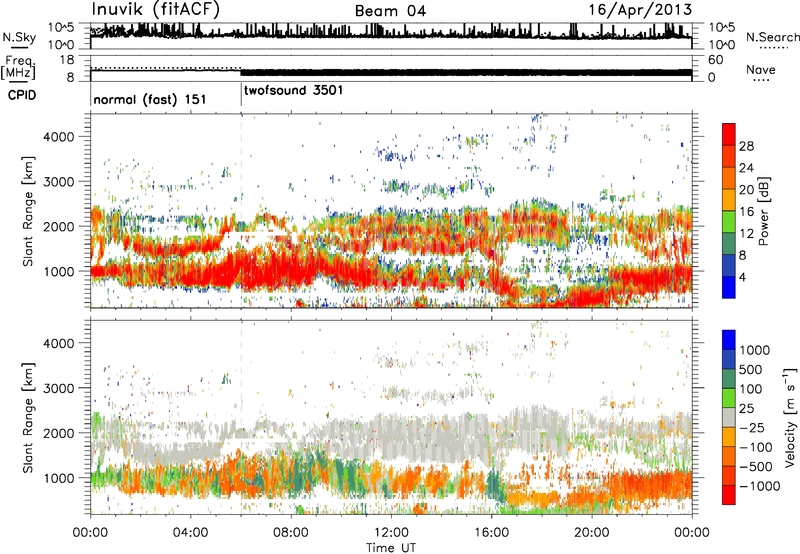Click the 'Nave' legend label
This screenshot has width=800, height=554.
click(761, 70)
